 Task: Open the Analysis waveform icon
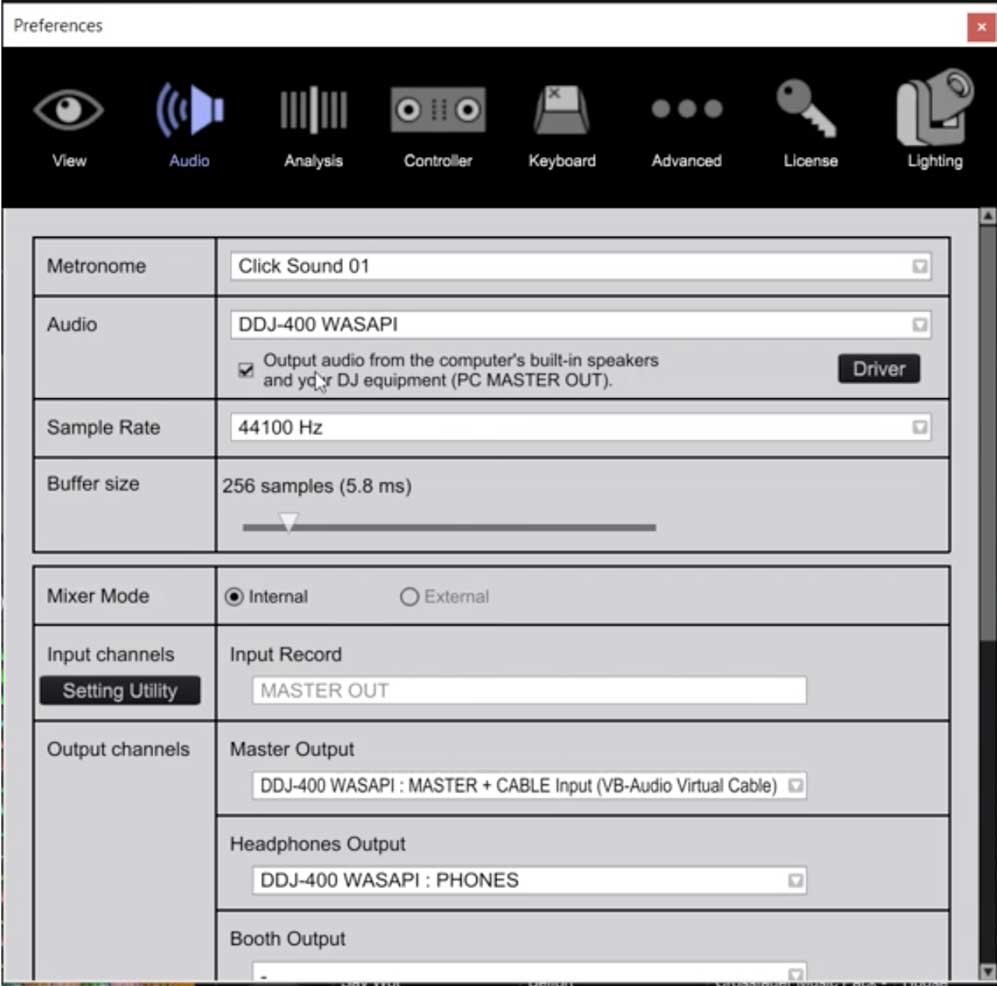(x=313, y=110)
